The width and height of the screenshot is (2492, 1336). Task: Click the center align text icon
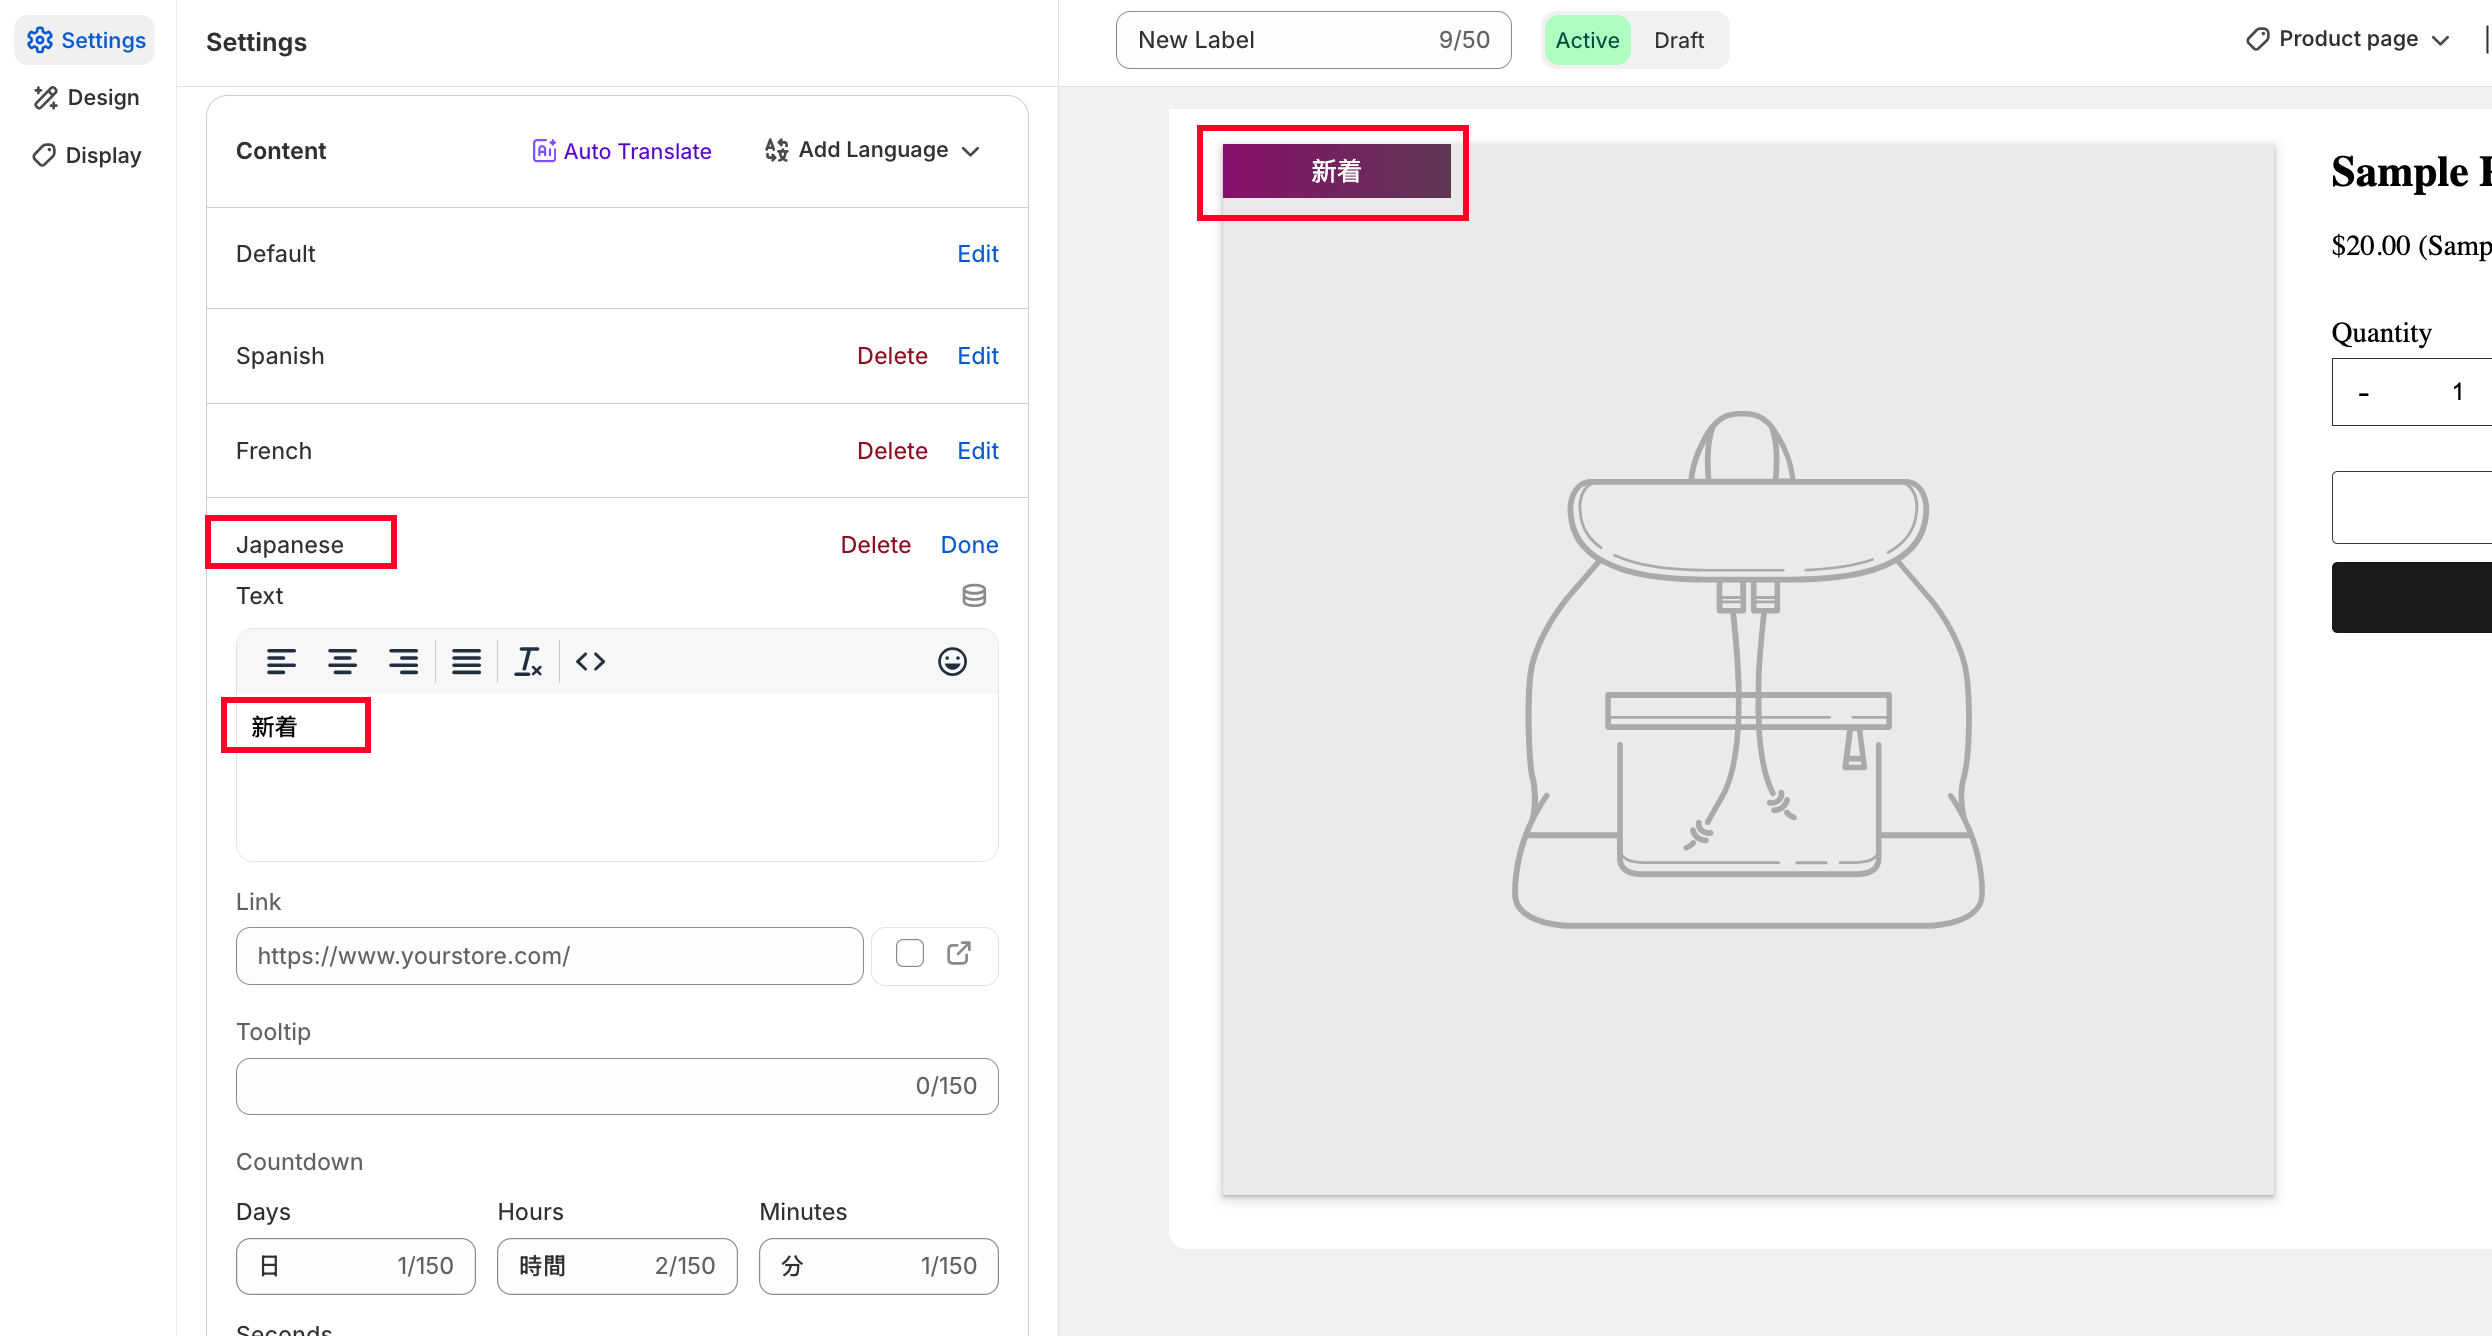[342, 662]
